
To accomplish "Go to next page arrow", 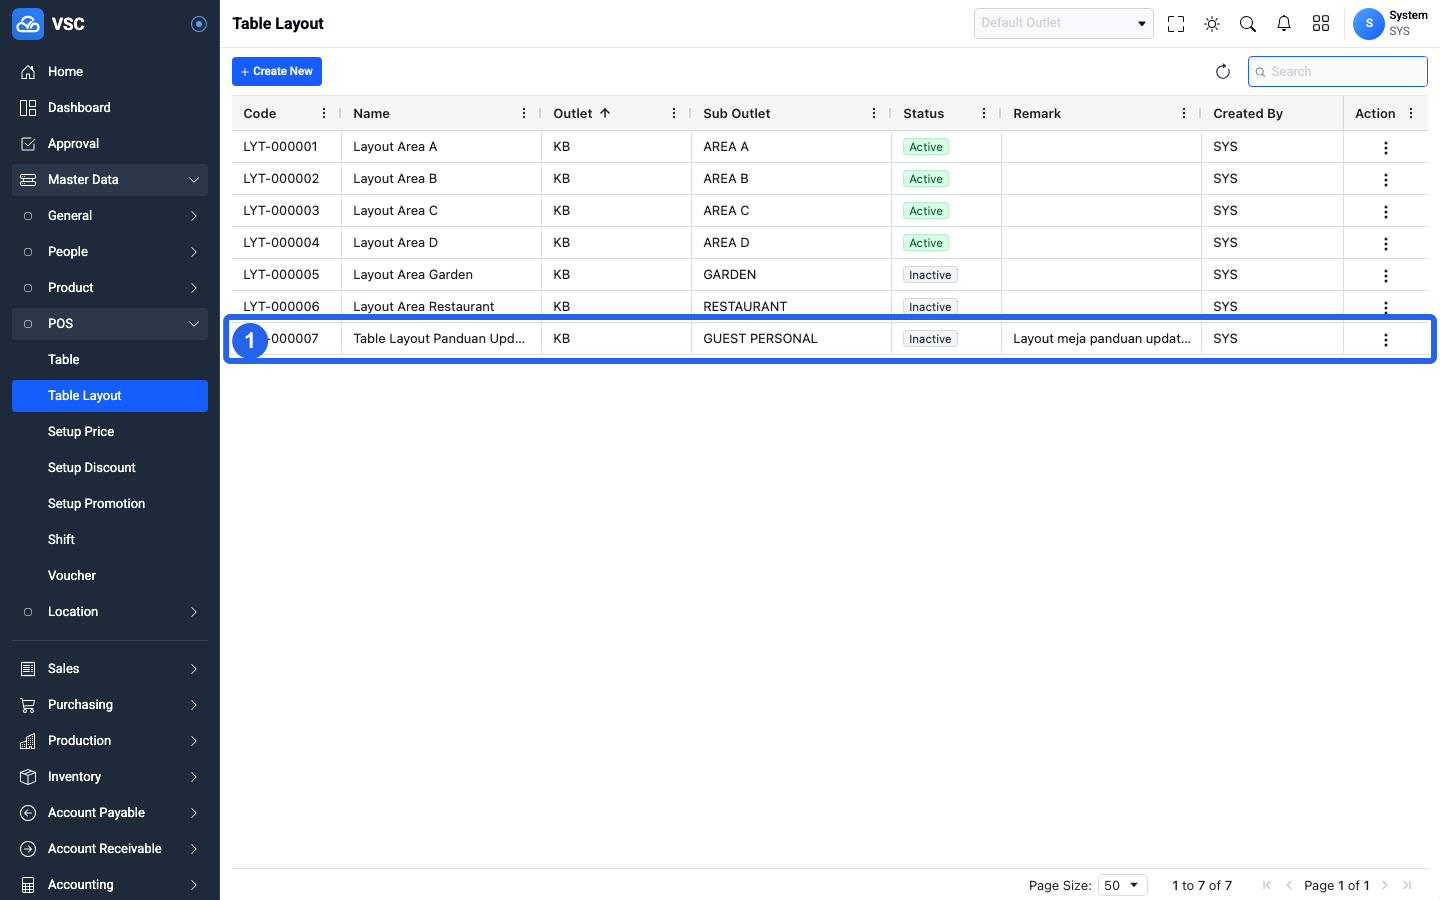I will click(x=1385, y=885).
